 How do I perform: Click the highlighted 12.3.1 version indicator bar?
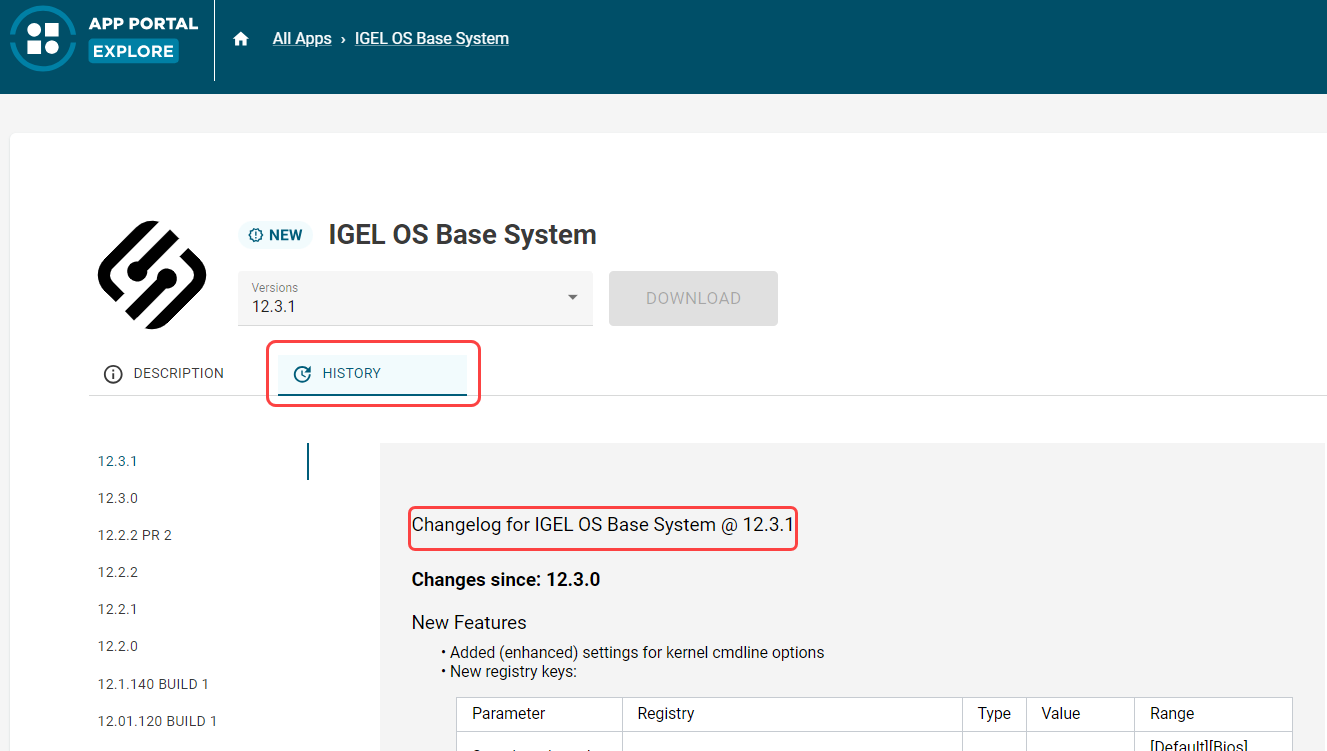click(308, 461)
